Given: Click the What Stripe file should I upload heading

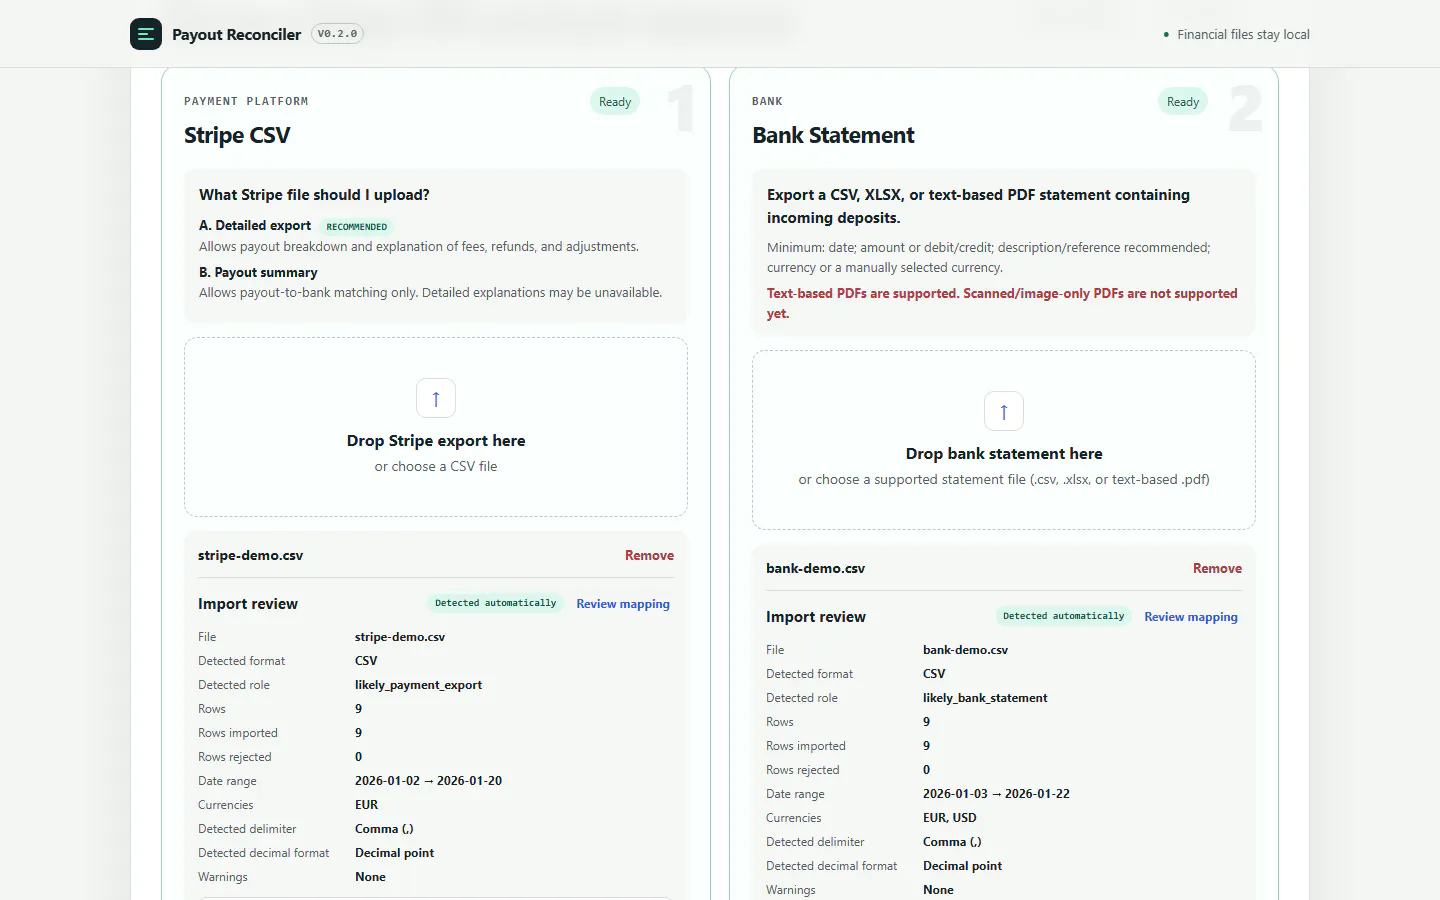Looking at the screenshot, I should [314, 195].
